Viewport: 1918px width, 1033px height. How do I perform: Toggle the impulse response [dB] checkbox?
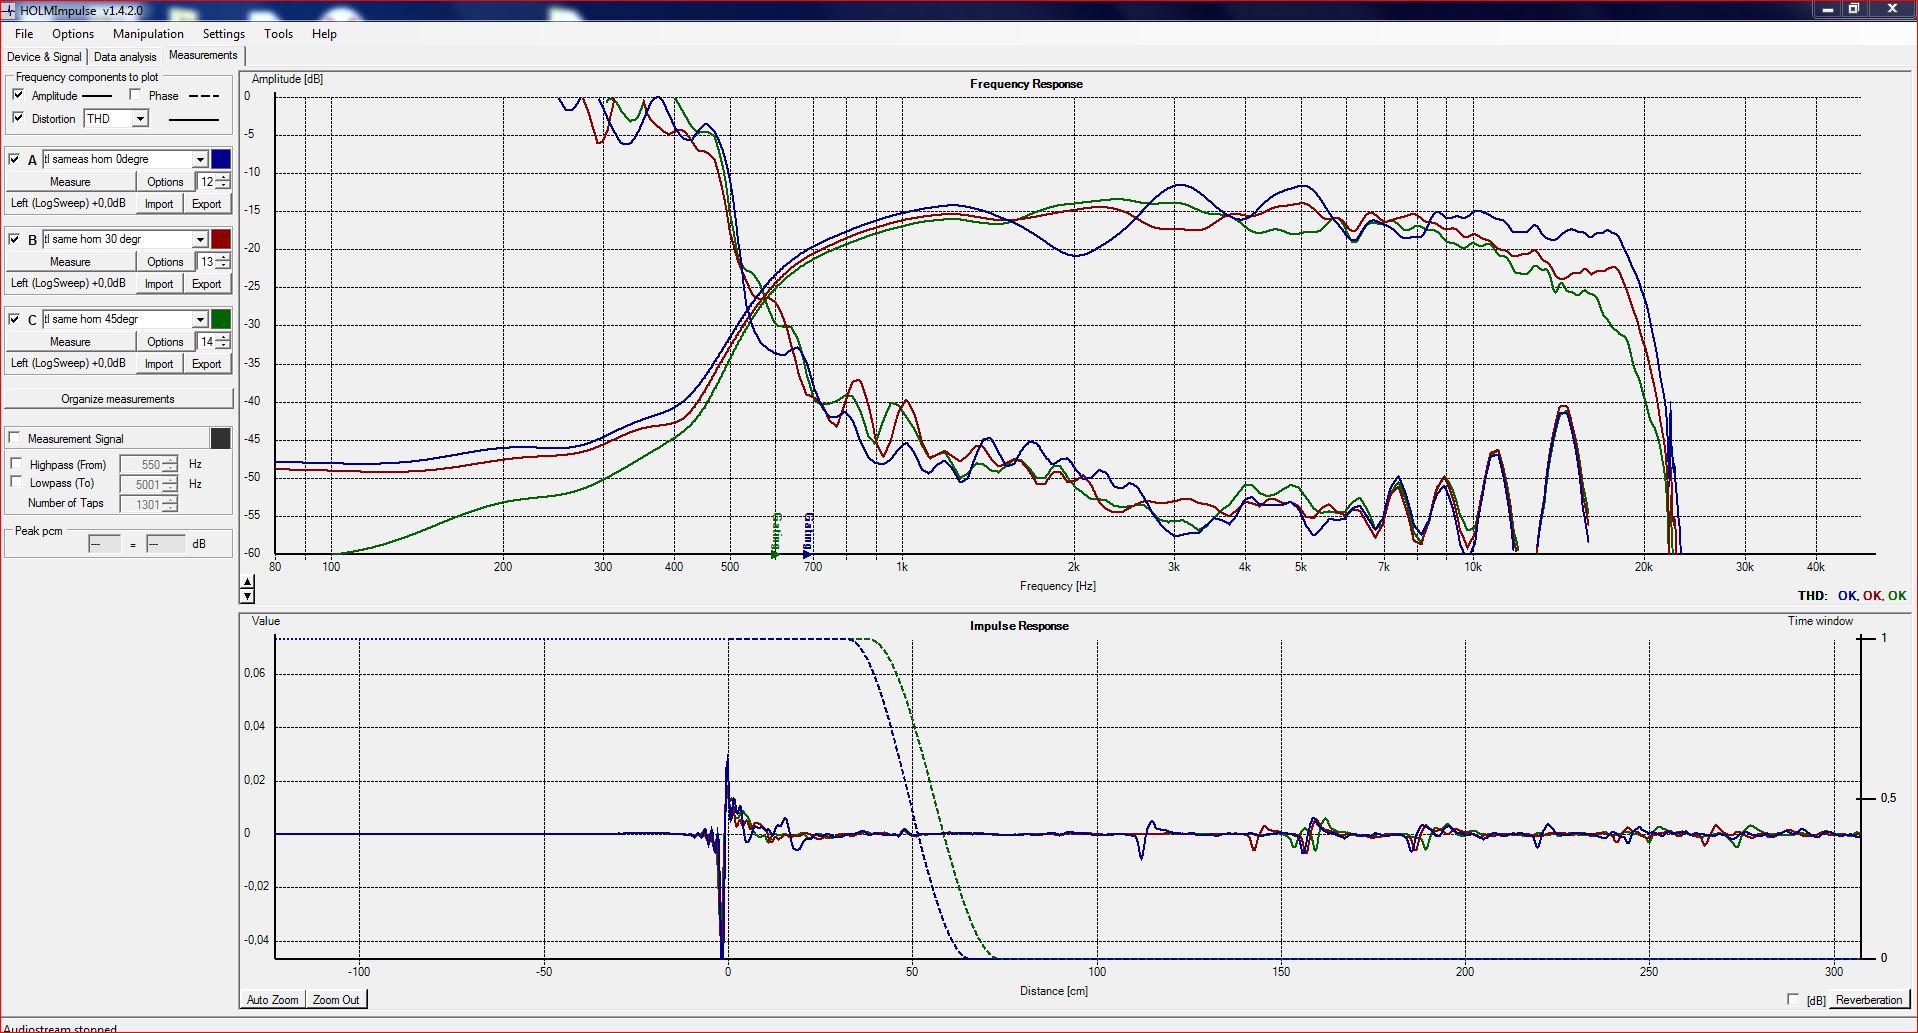coord(1793,999)
